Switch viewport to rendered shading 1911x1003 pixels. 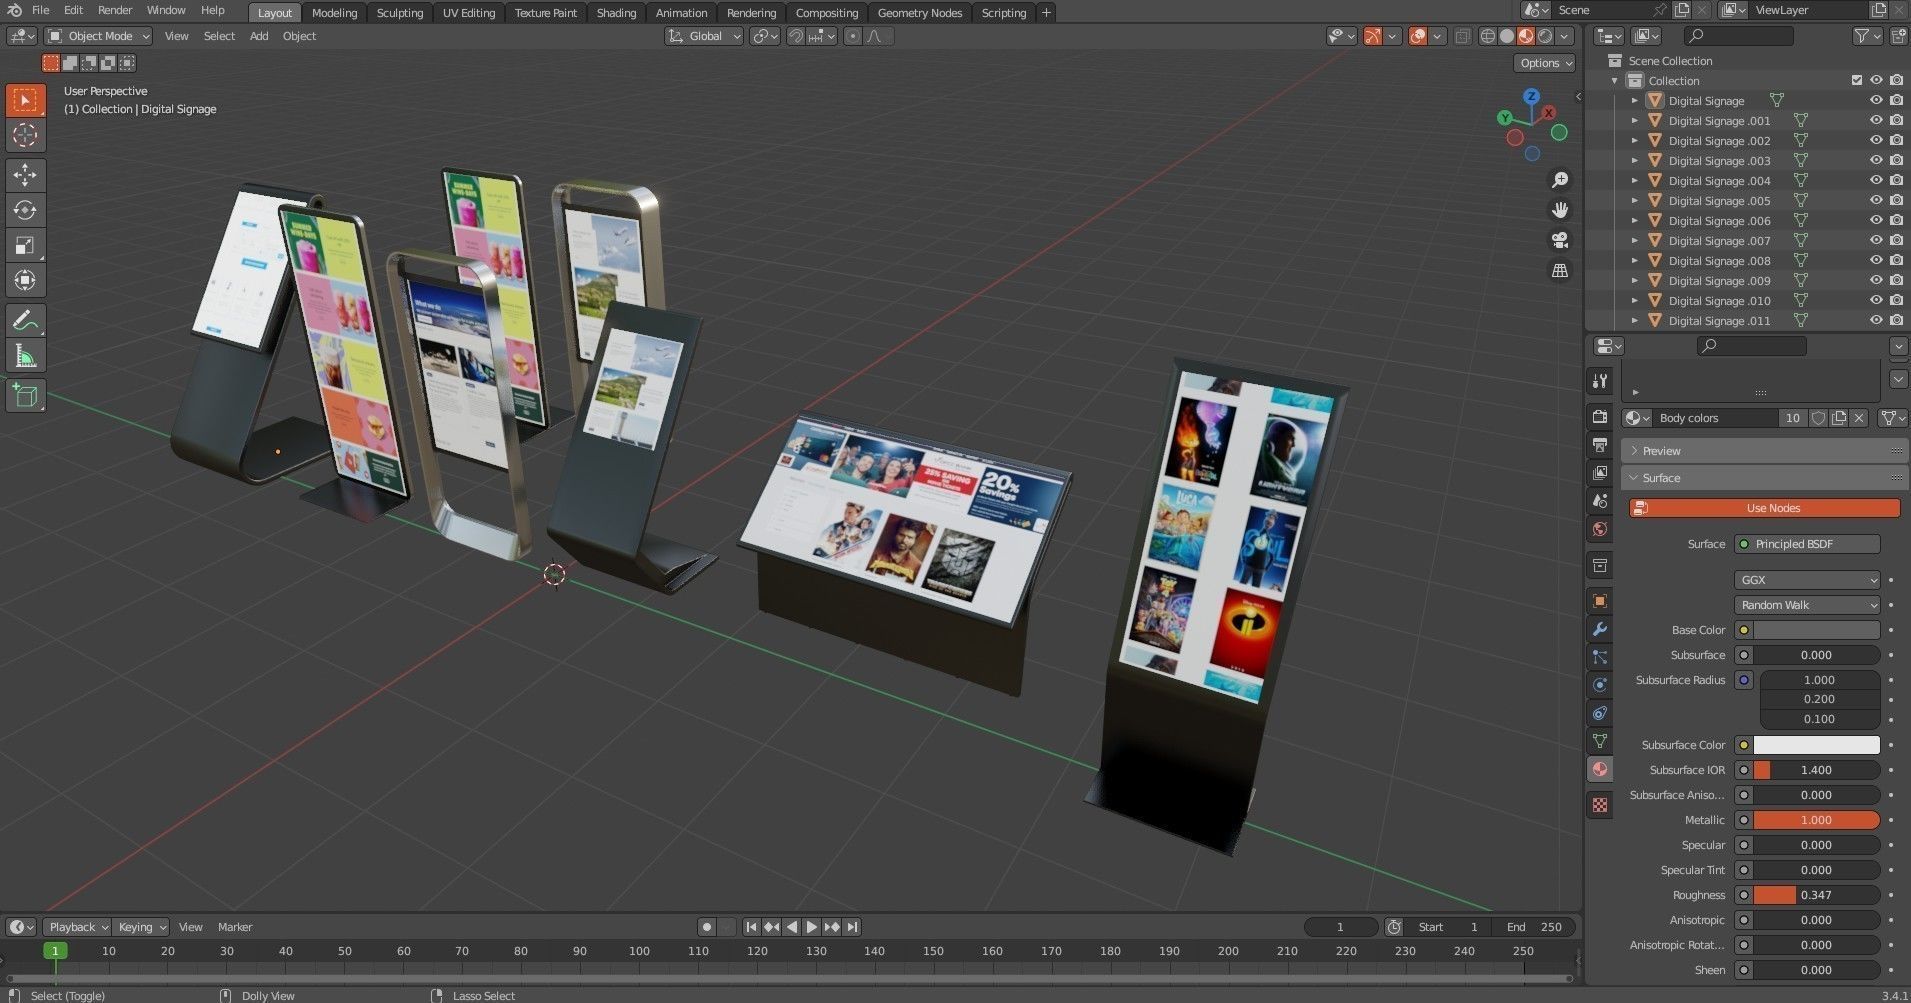click(1545, 36)
